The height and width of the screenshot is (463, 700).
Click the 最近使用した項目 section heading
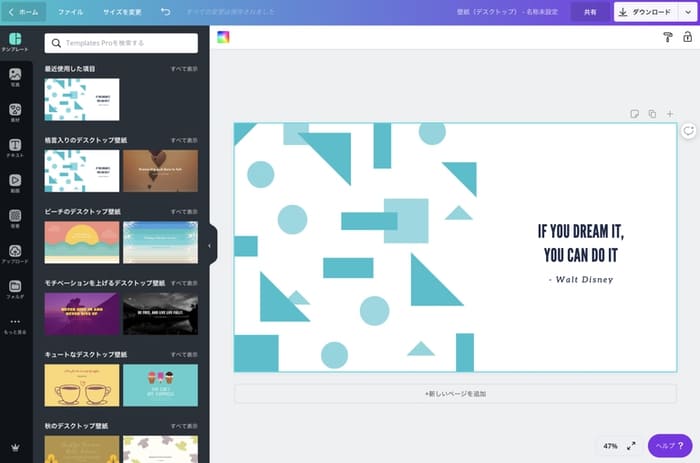click(70, 69)
